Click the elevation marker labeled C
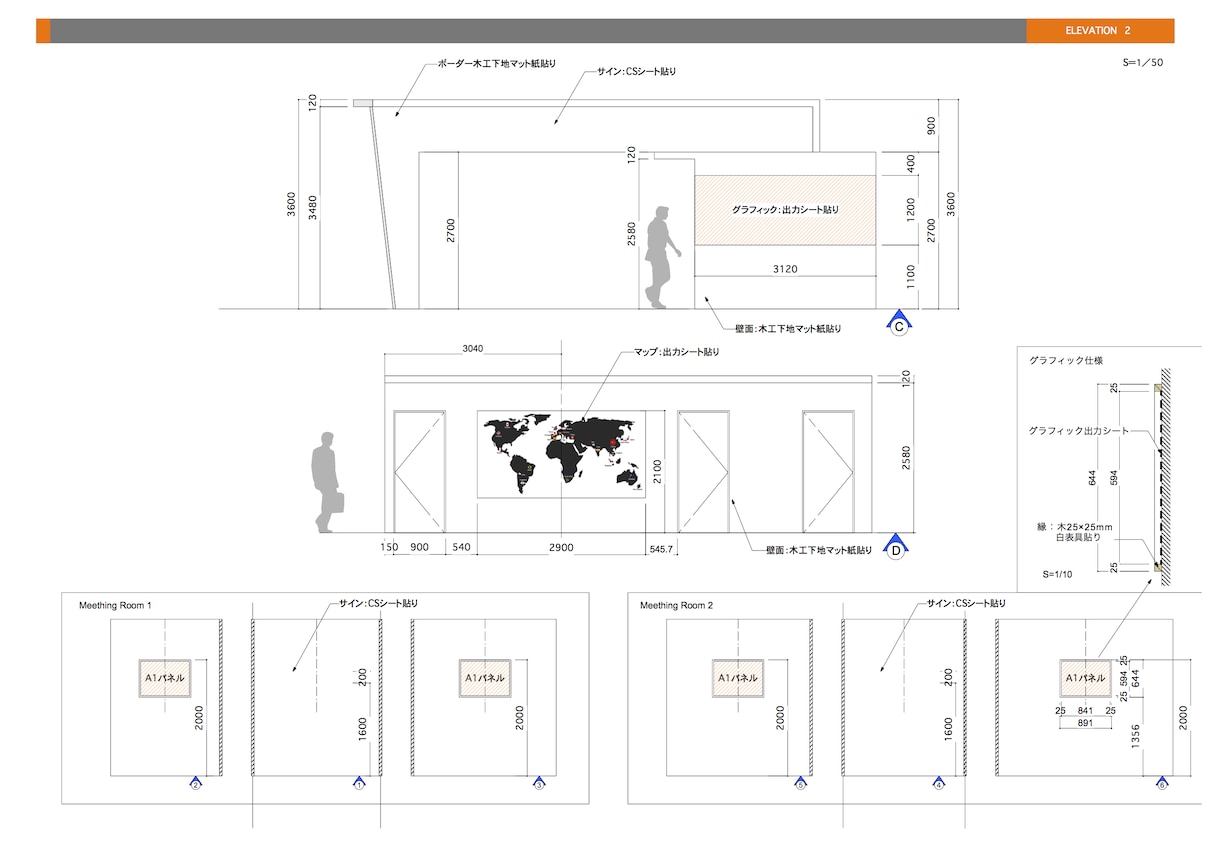The height and width of the screenshot is (863, 1220). tap(899, 324)
